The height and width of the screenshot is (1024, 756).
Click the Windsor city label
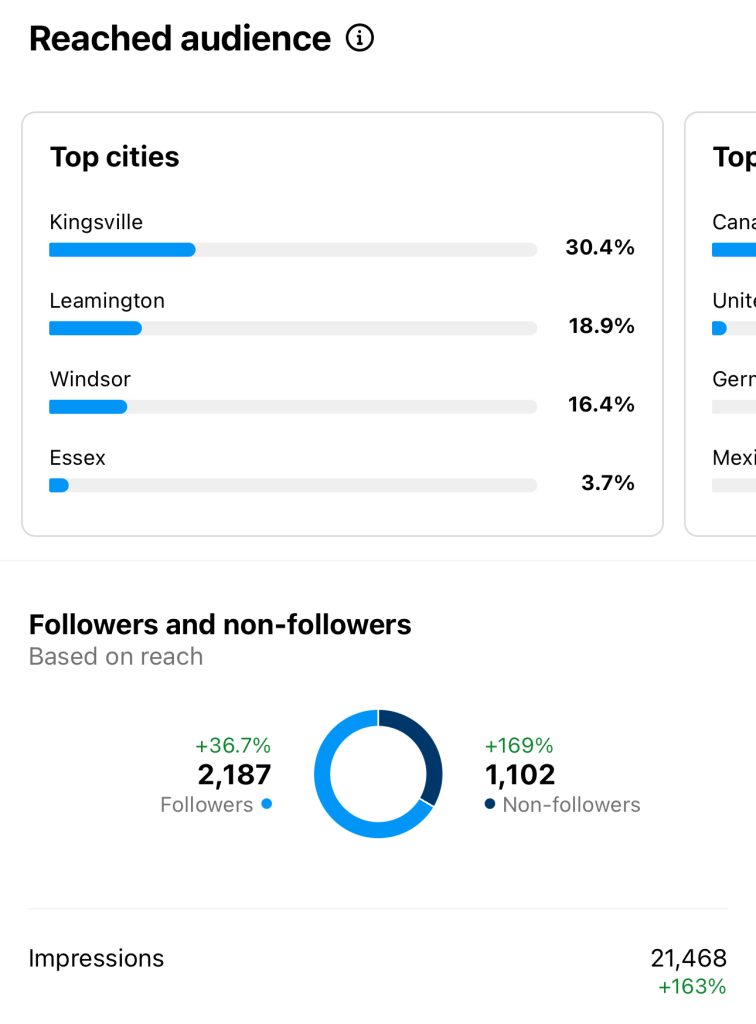pos(90,379)
